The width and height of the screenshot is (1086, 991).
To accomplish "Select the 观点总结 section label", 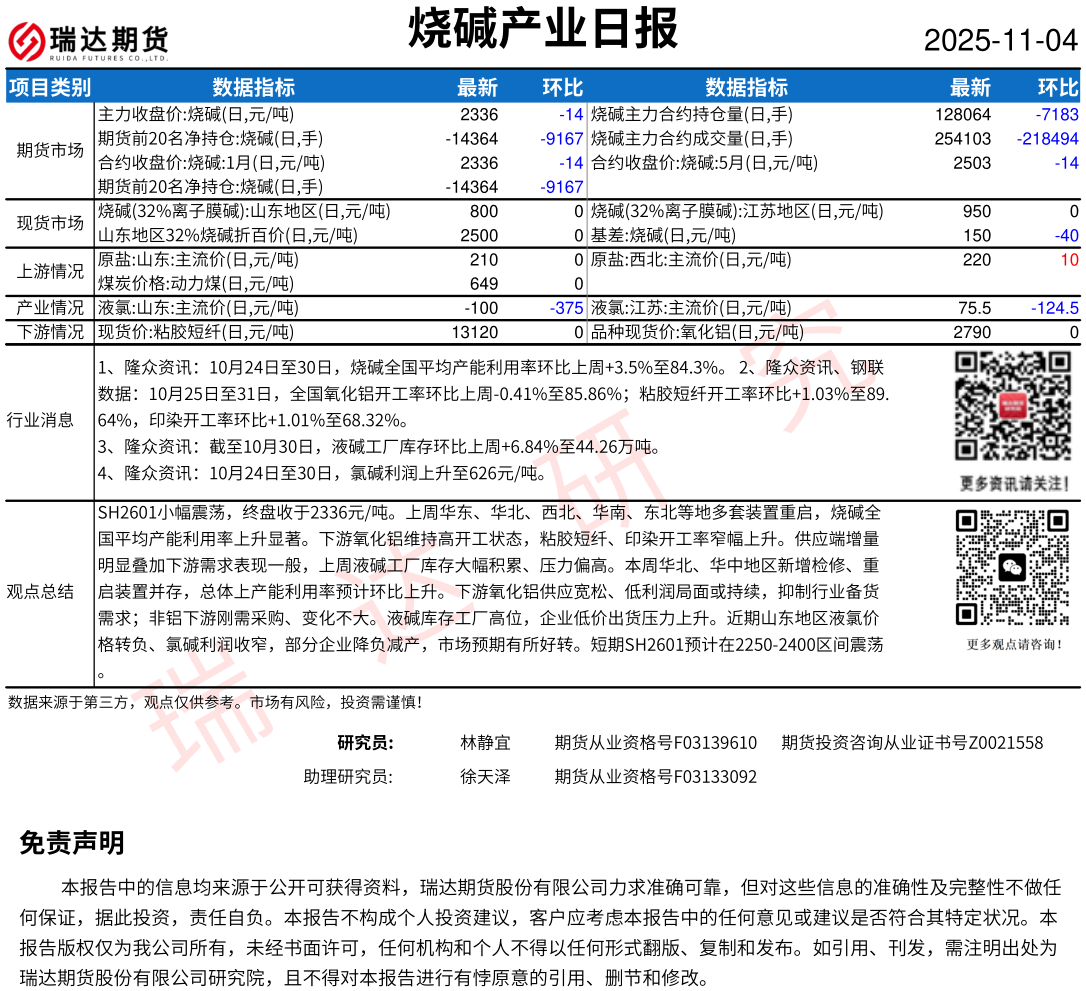I will (40, 591).
